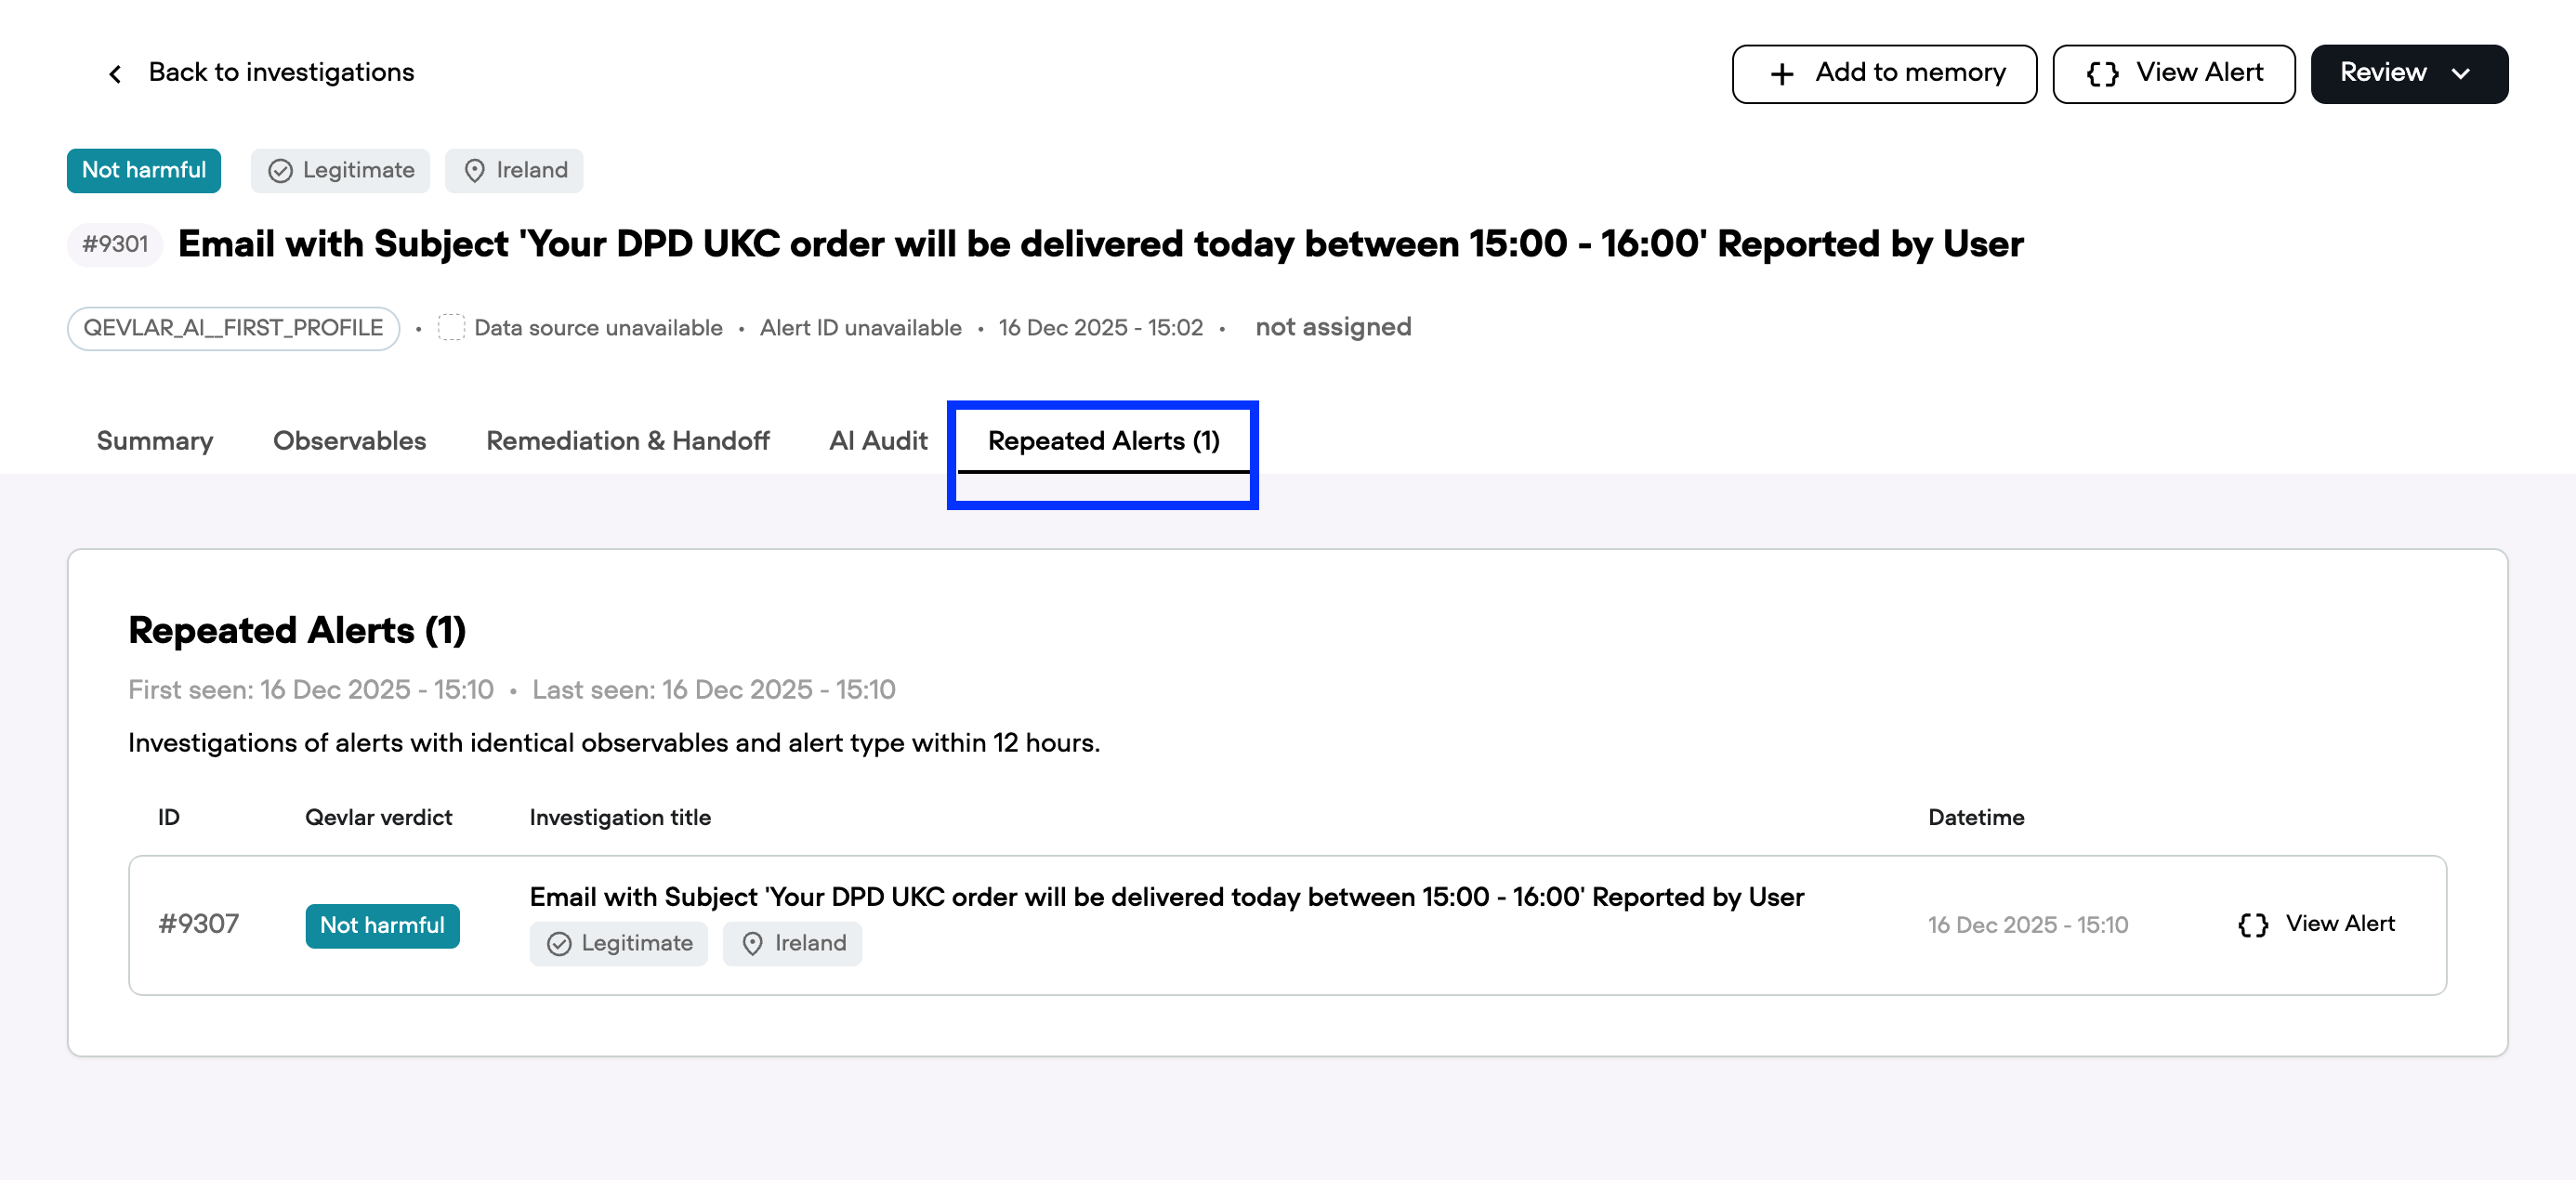
Task: Click the Data source unavailable placeholder icon
Action: 452,327
